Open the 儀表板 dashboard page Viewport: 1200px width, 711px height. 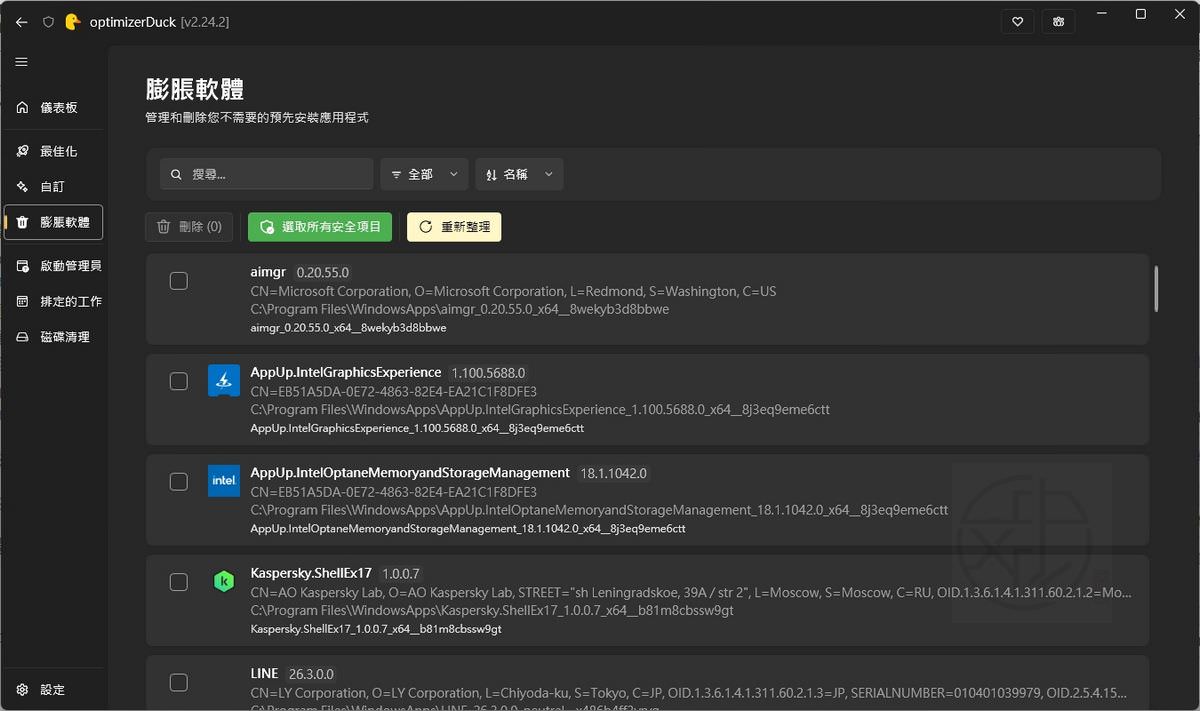[x=54, y=107]
